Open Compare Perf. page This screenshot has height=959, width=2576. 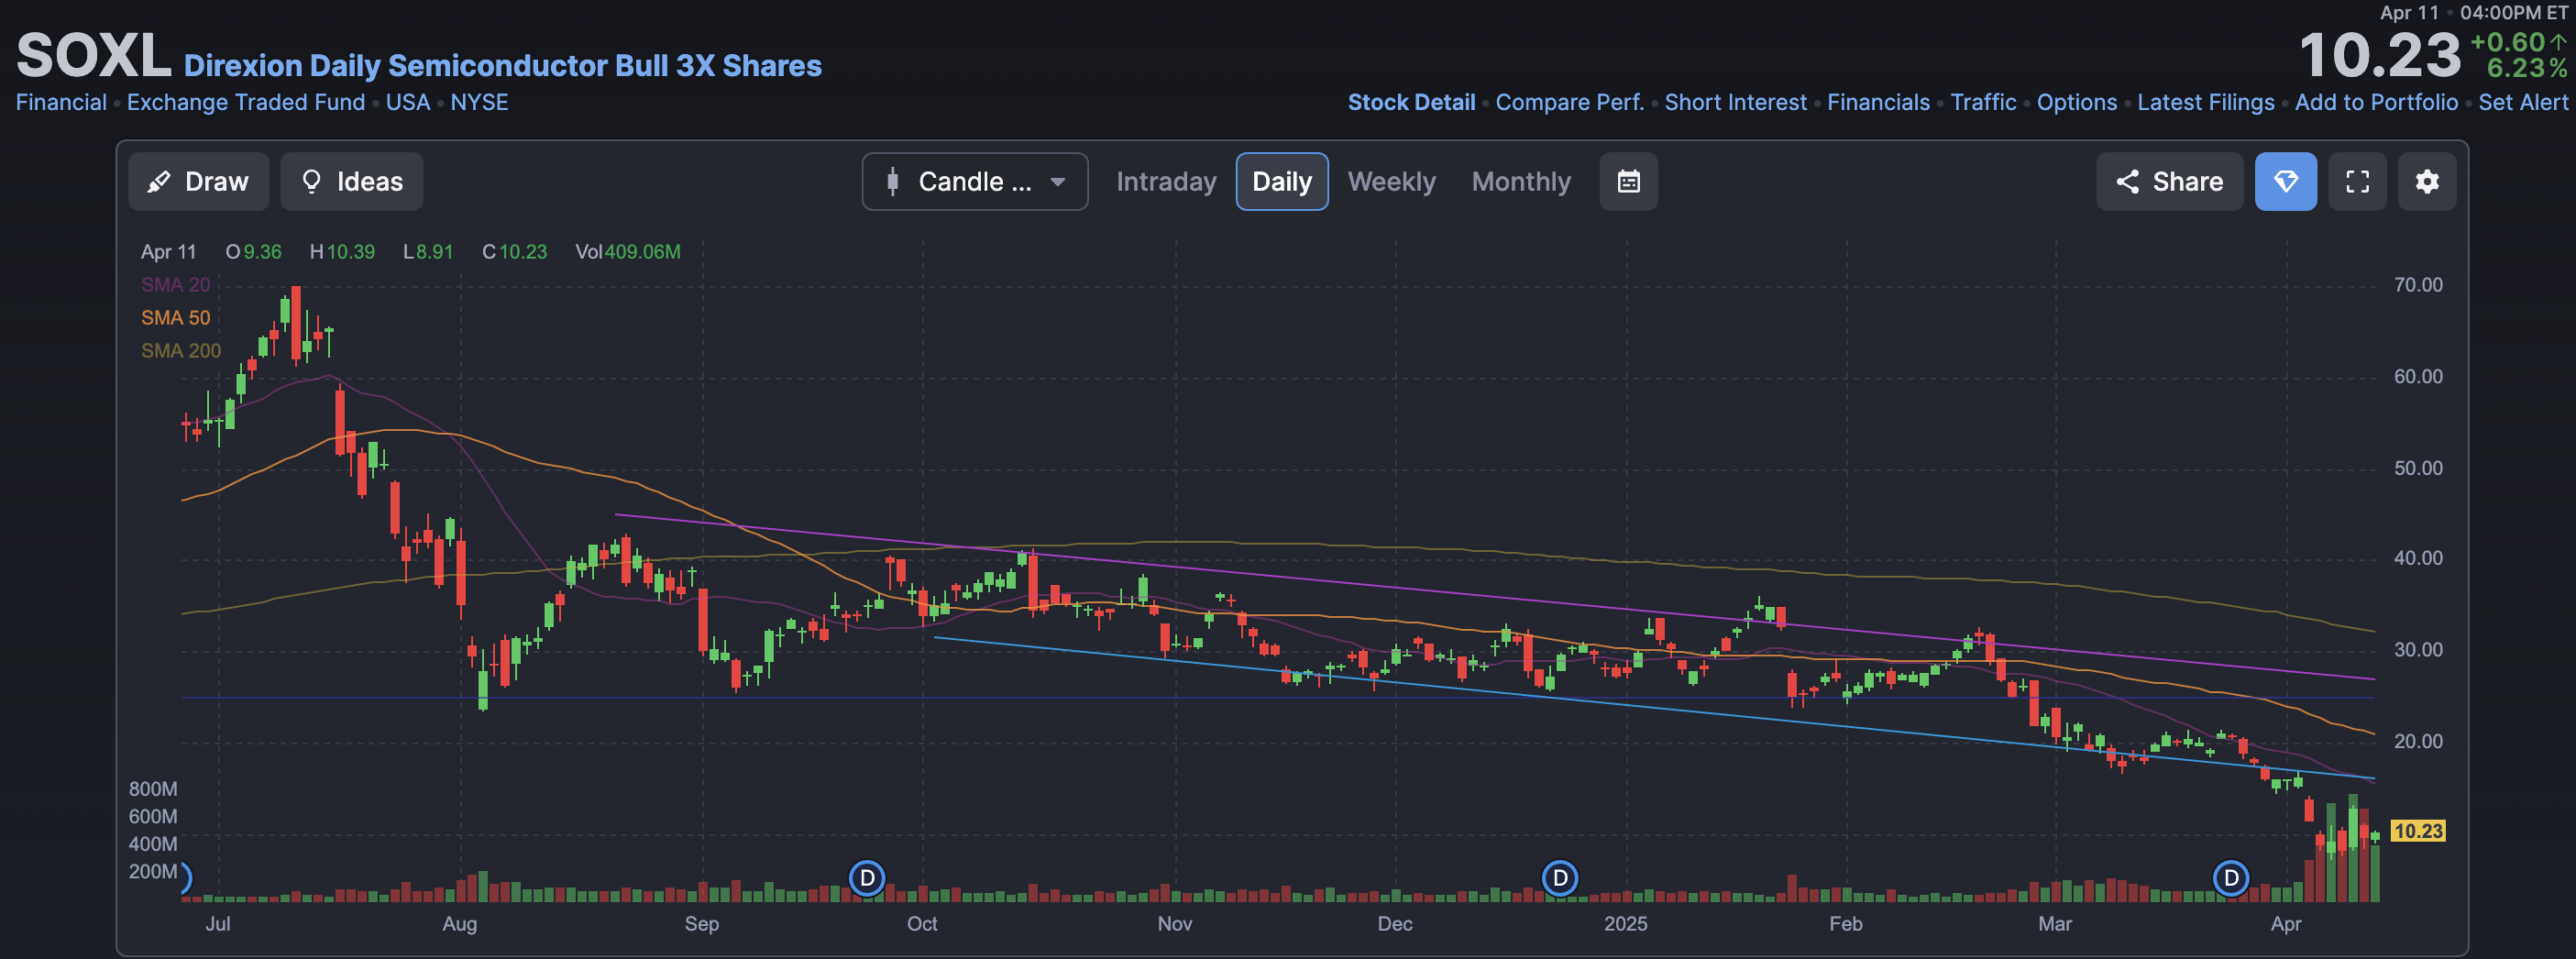[x=1569, y=102]
